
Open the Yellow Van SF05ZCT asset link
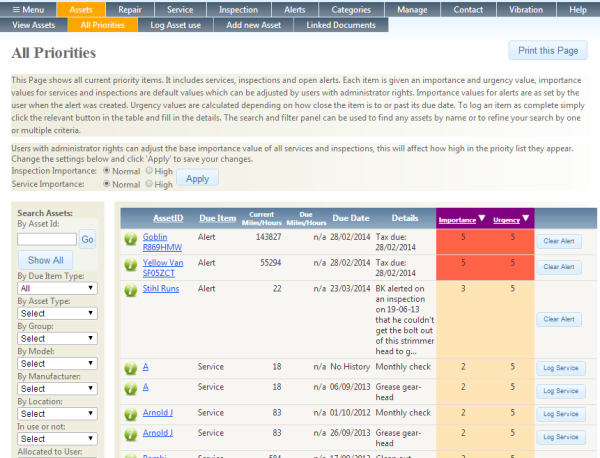coord(163,268)
